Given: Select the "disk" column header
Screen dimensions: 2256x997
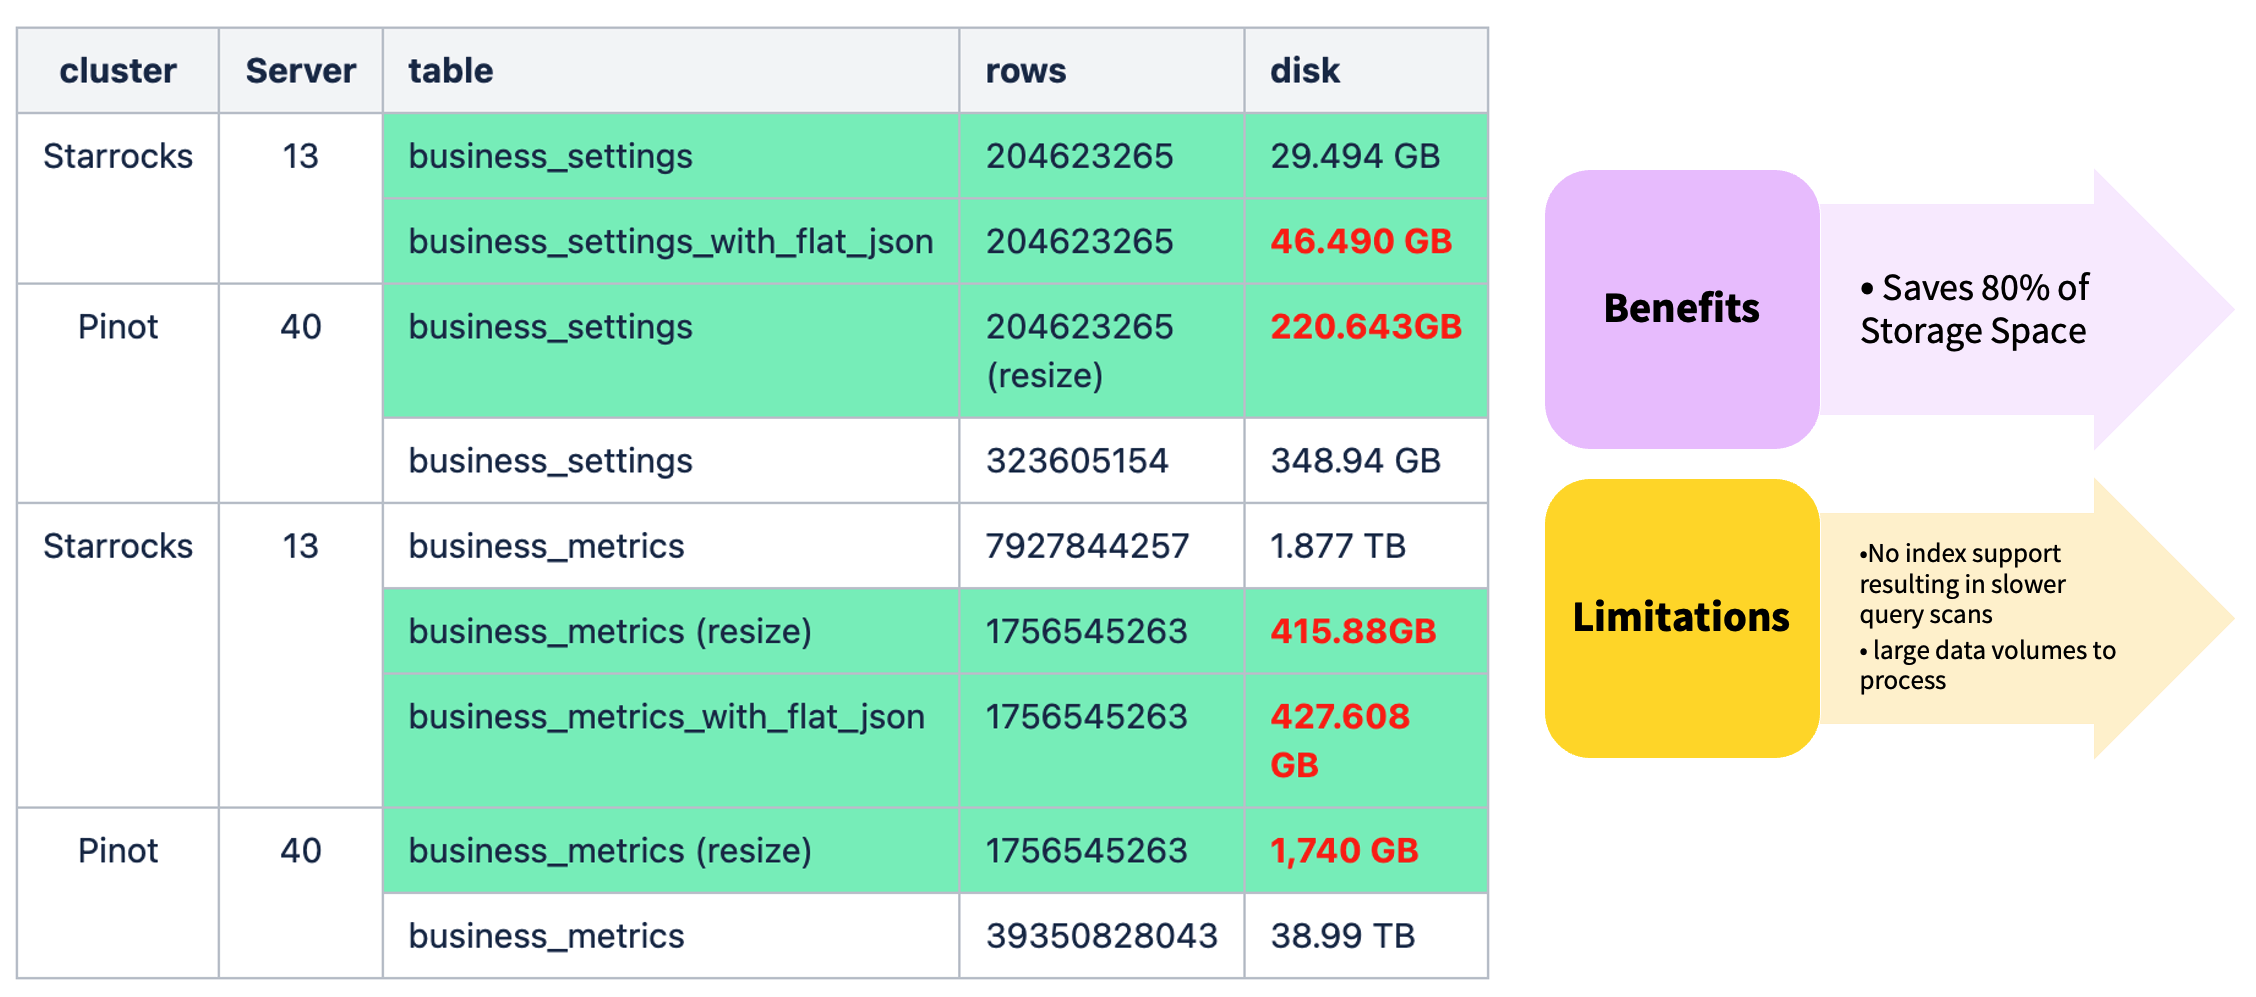Looking at the screenshot, I should click(x=1304, y=71).
